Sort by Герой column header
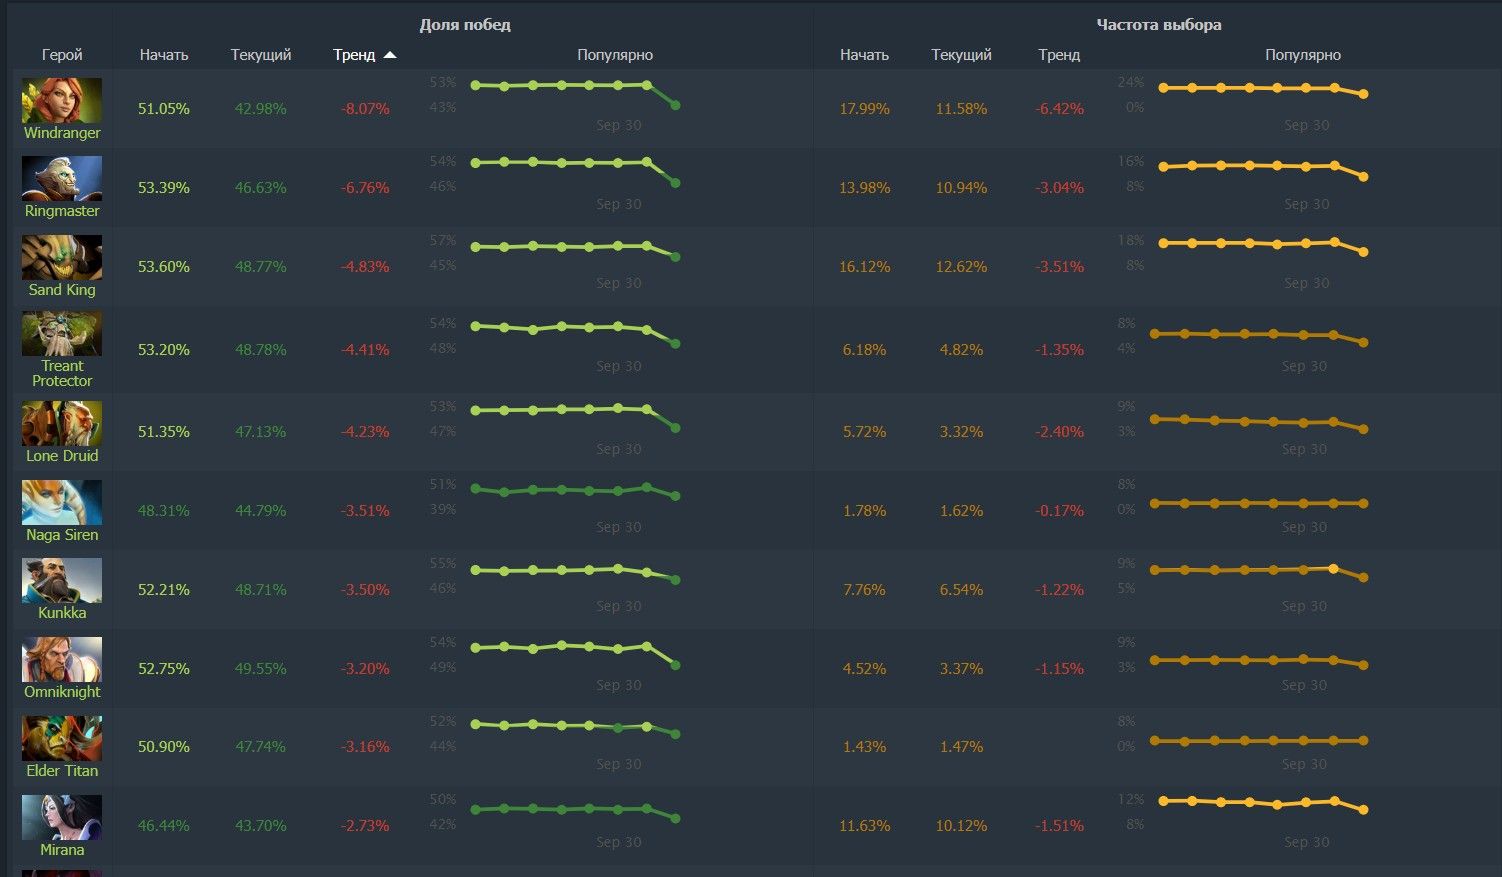Image resolution: width=1502 pixels, height=877 pixels. point(62,55)
